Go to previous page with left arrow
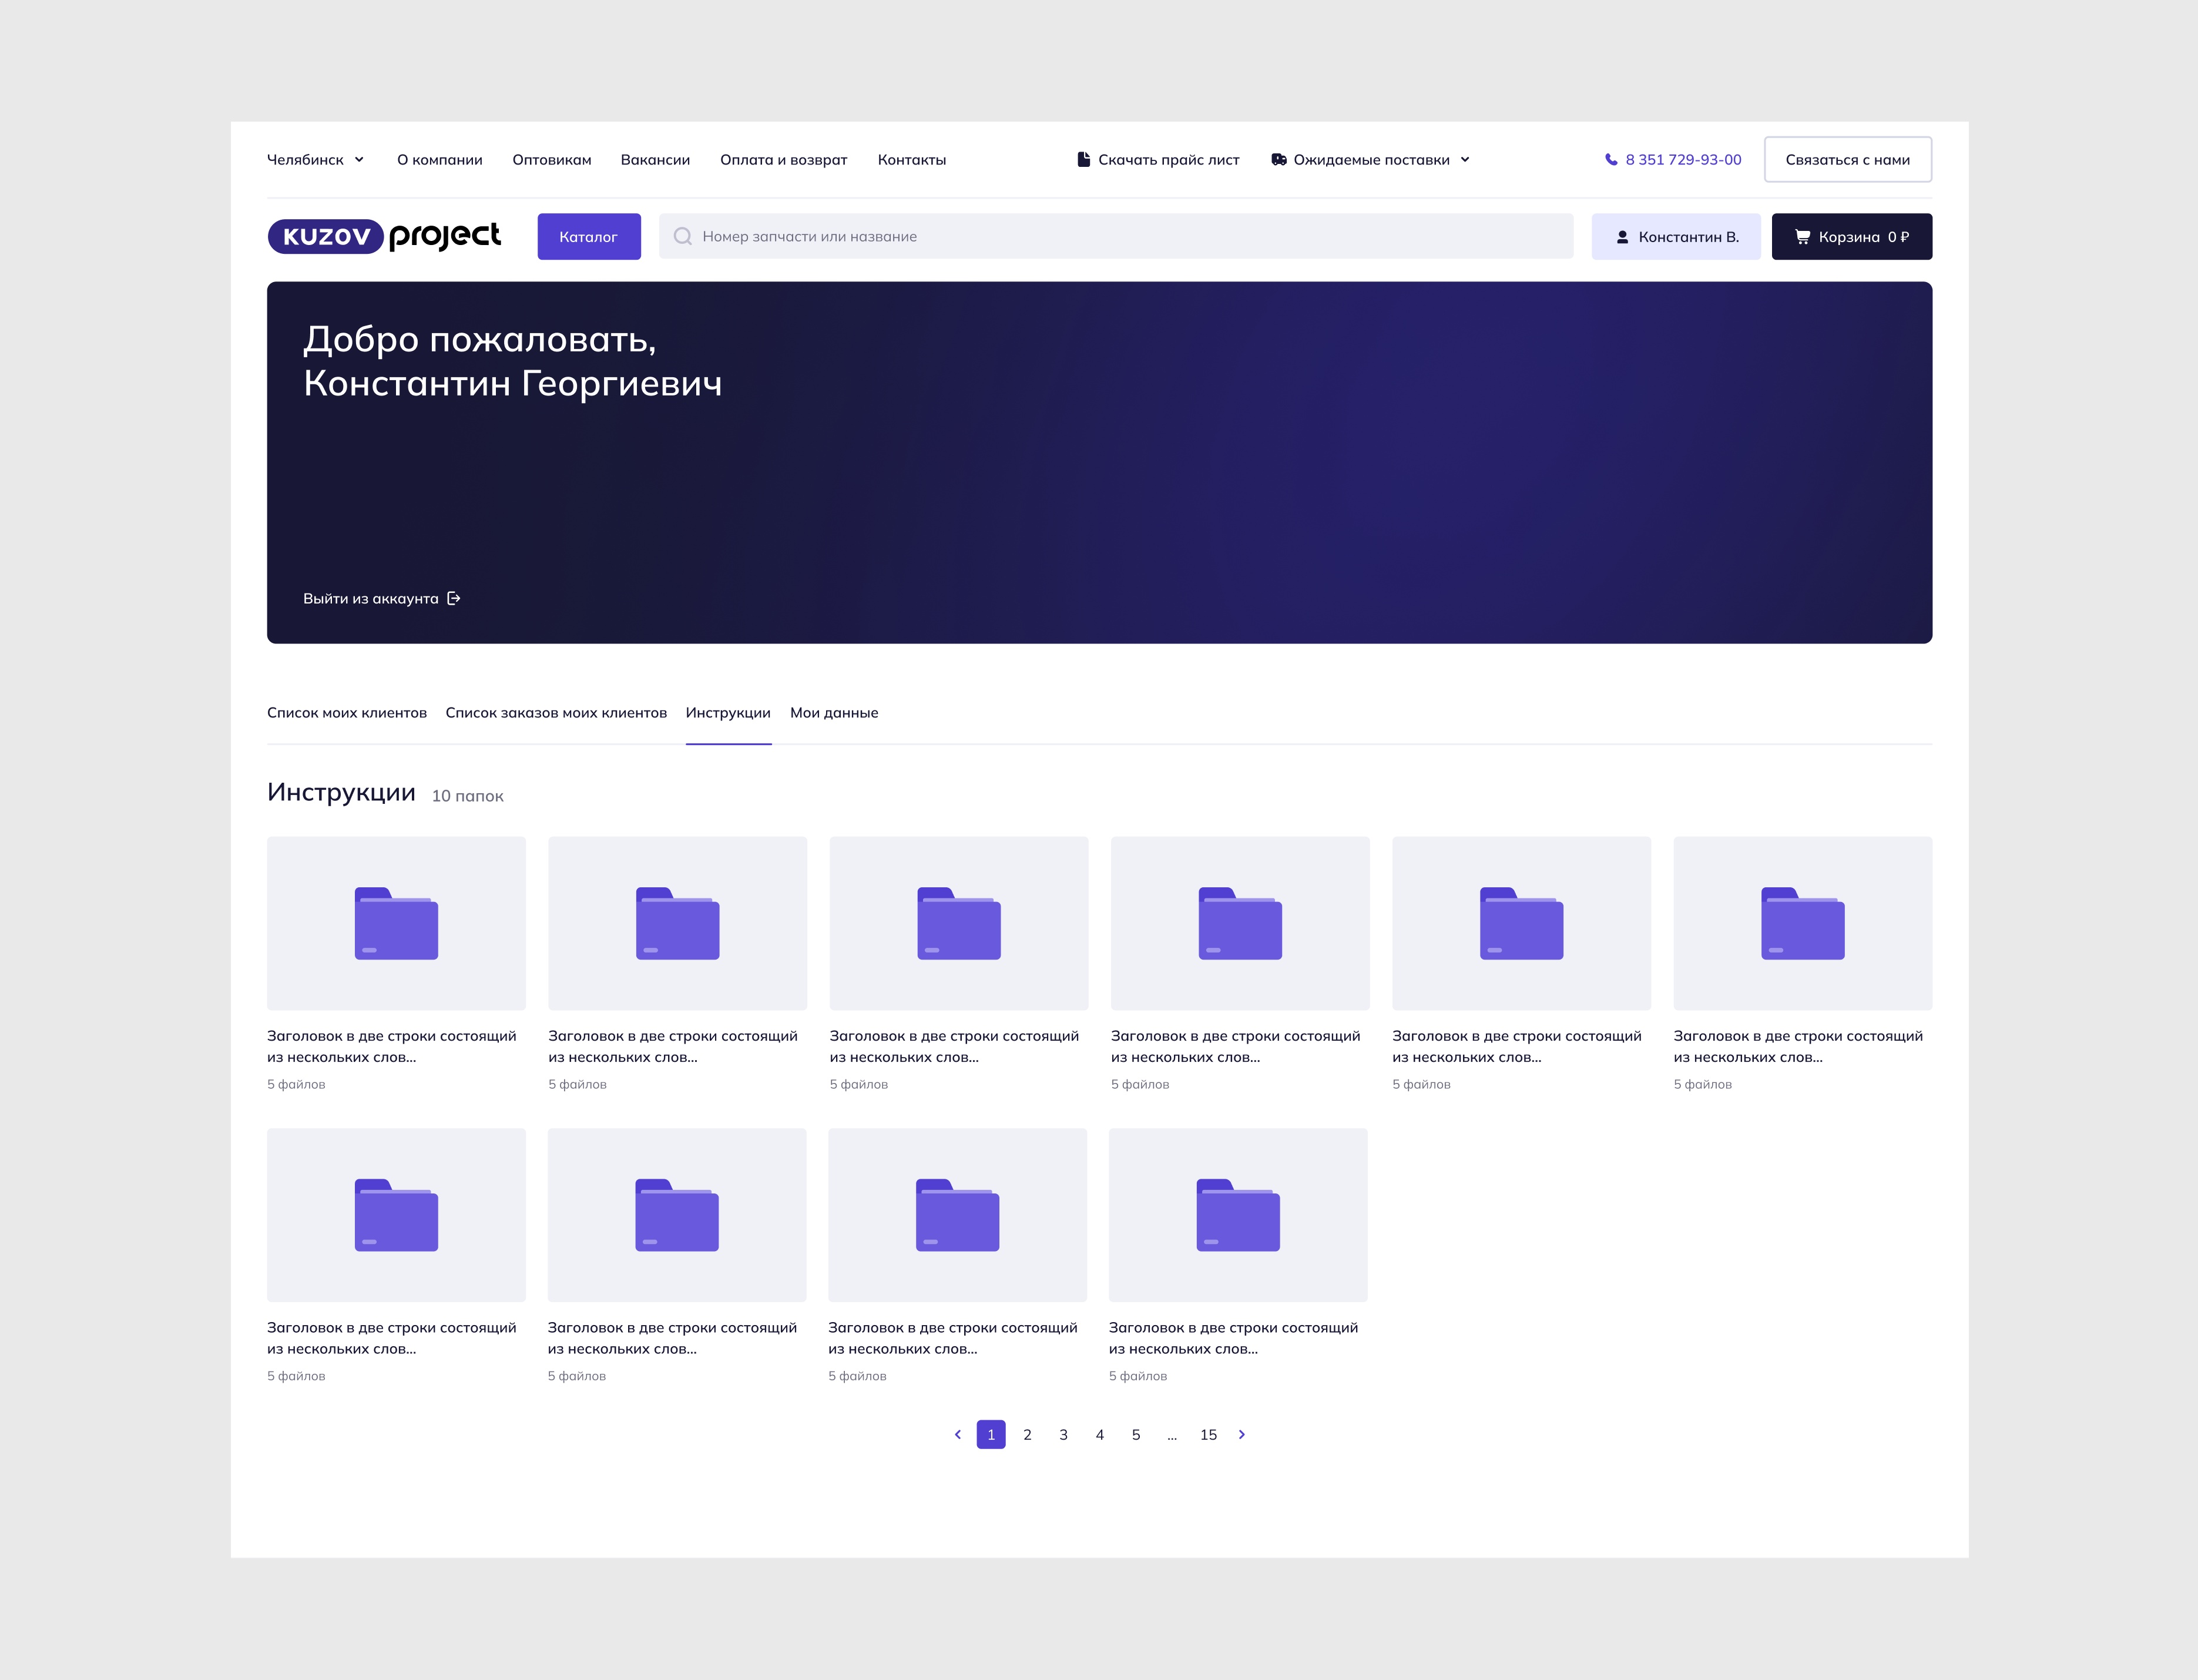The image size is (2198, 1680). (x=957, y=1434)
